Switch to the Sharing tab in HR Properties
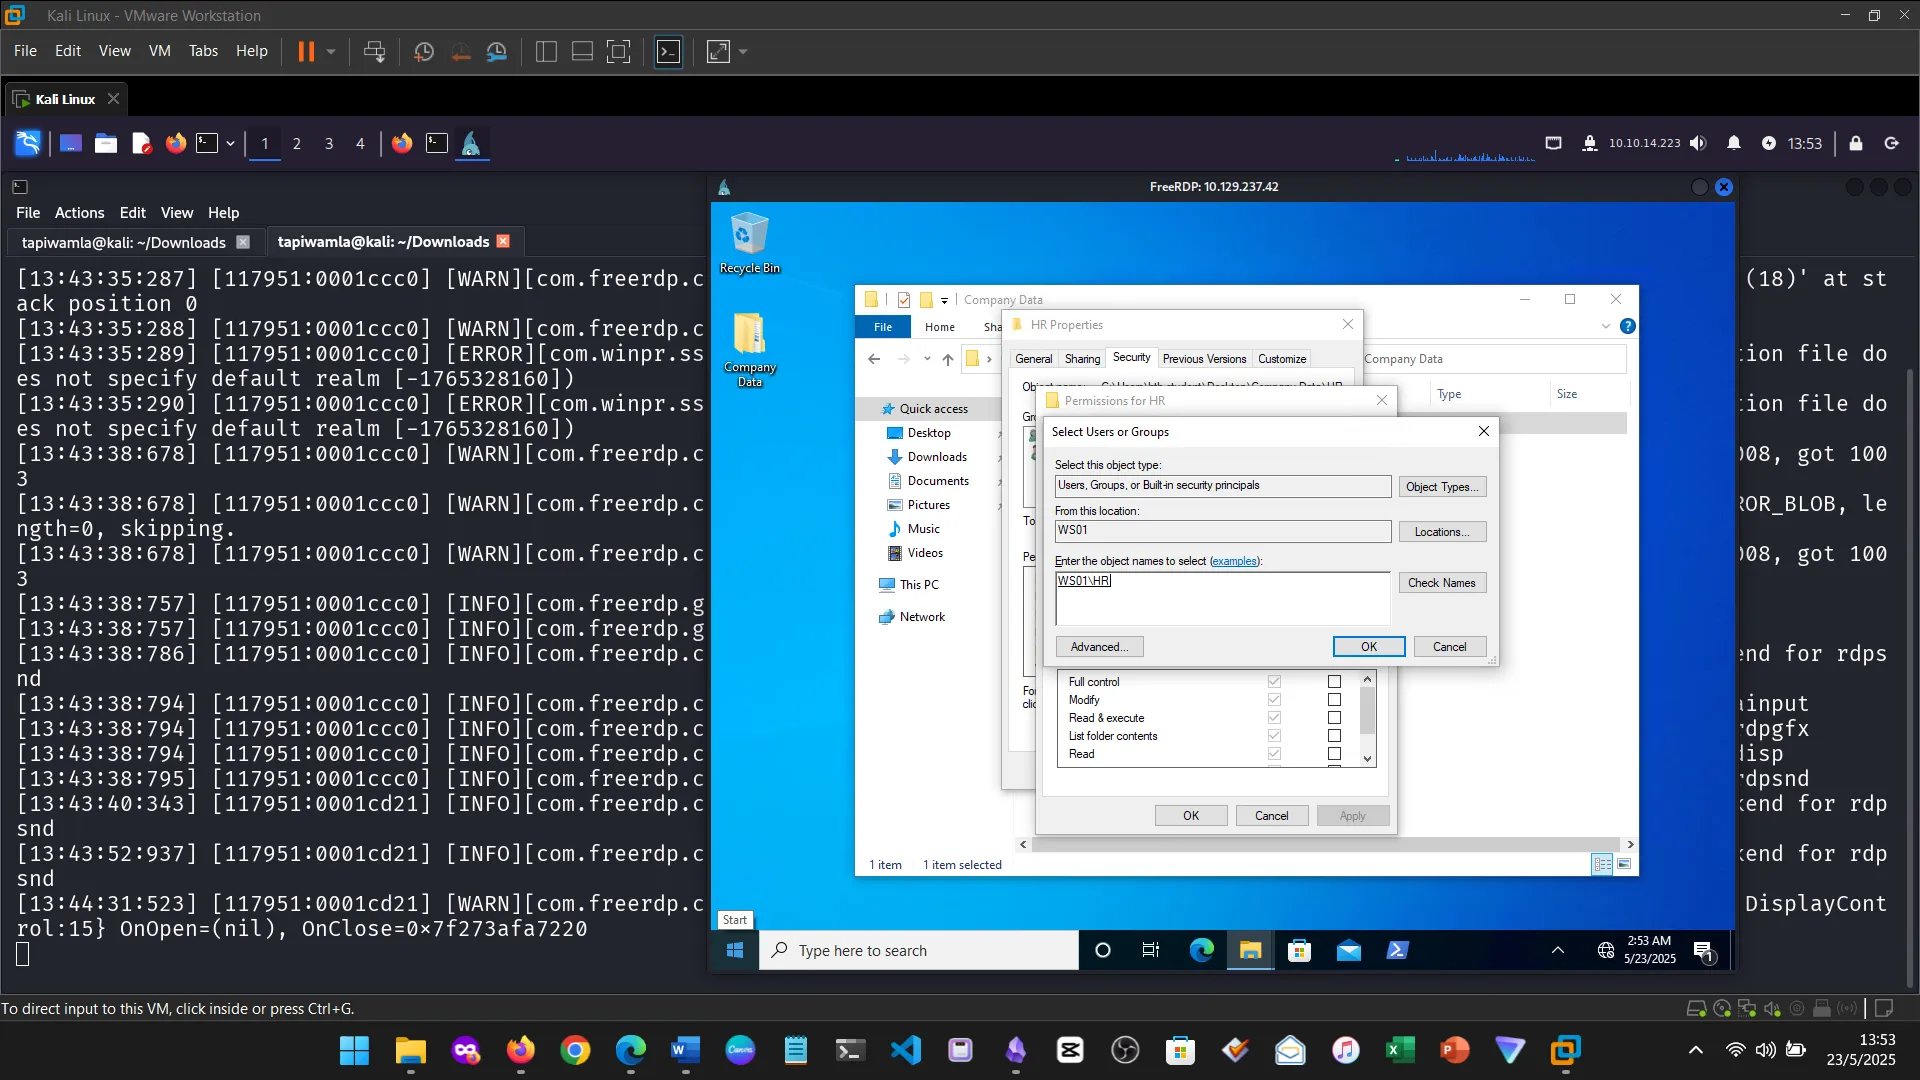The image size is (1920, 1080). pos(1082,359)
